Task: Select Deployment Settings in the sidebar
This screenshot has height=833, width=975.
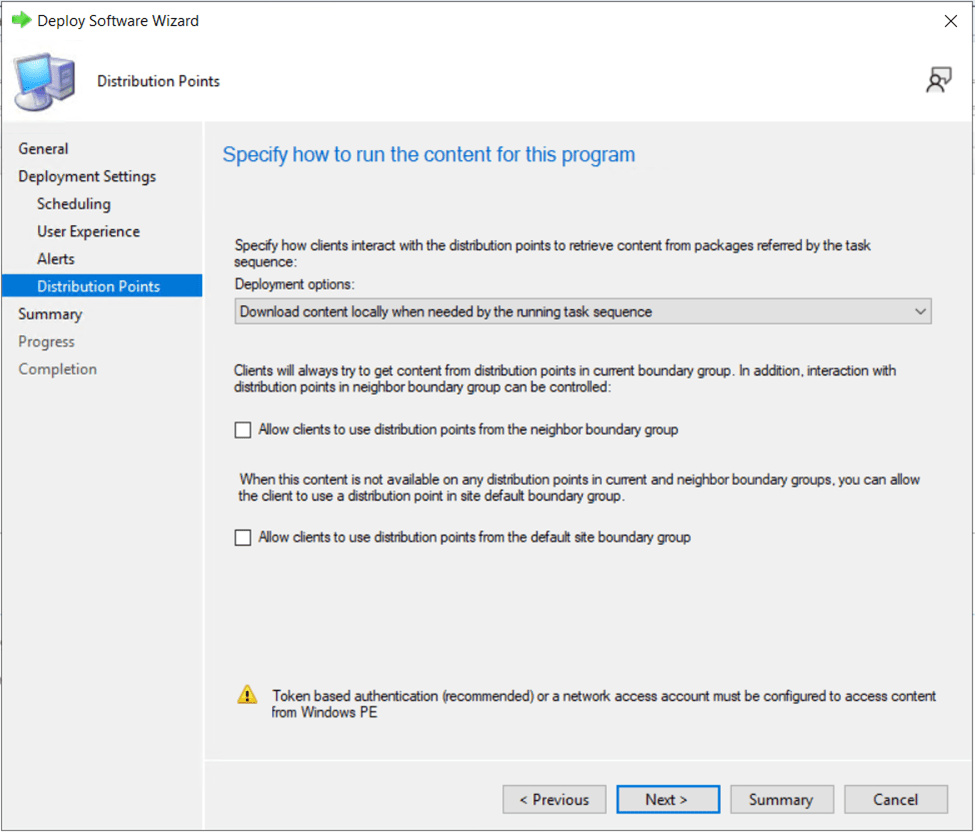Action: pos(87,177)
